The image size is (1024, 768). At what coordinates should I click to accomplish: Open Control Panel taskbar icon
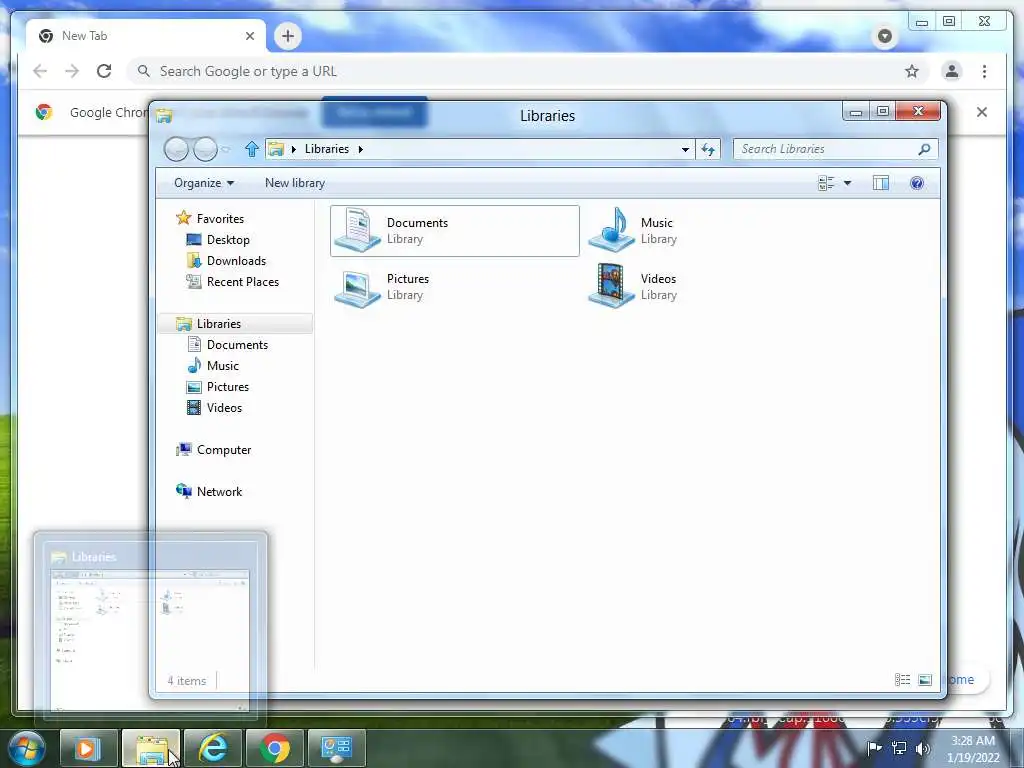pos(337,748)
